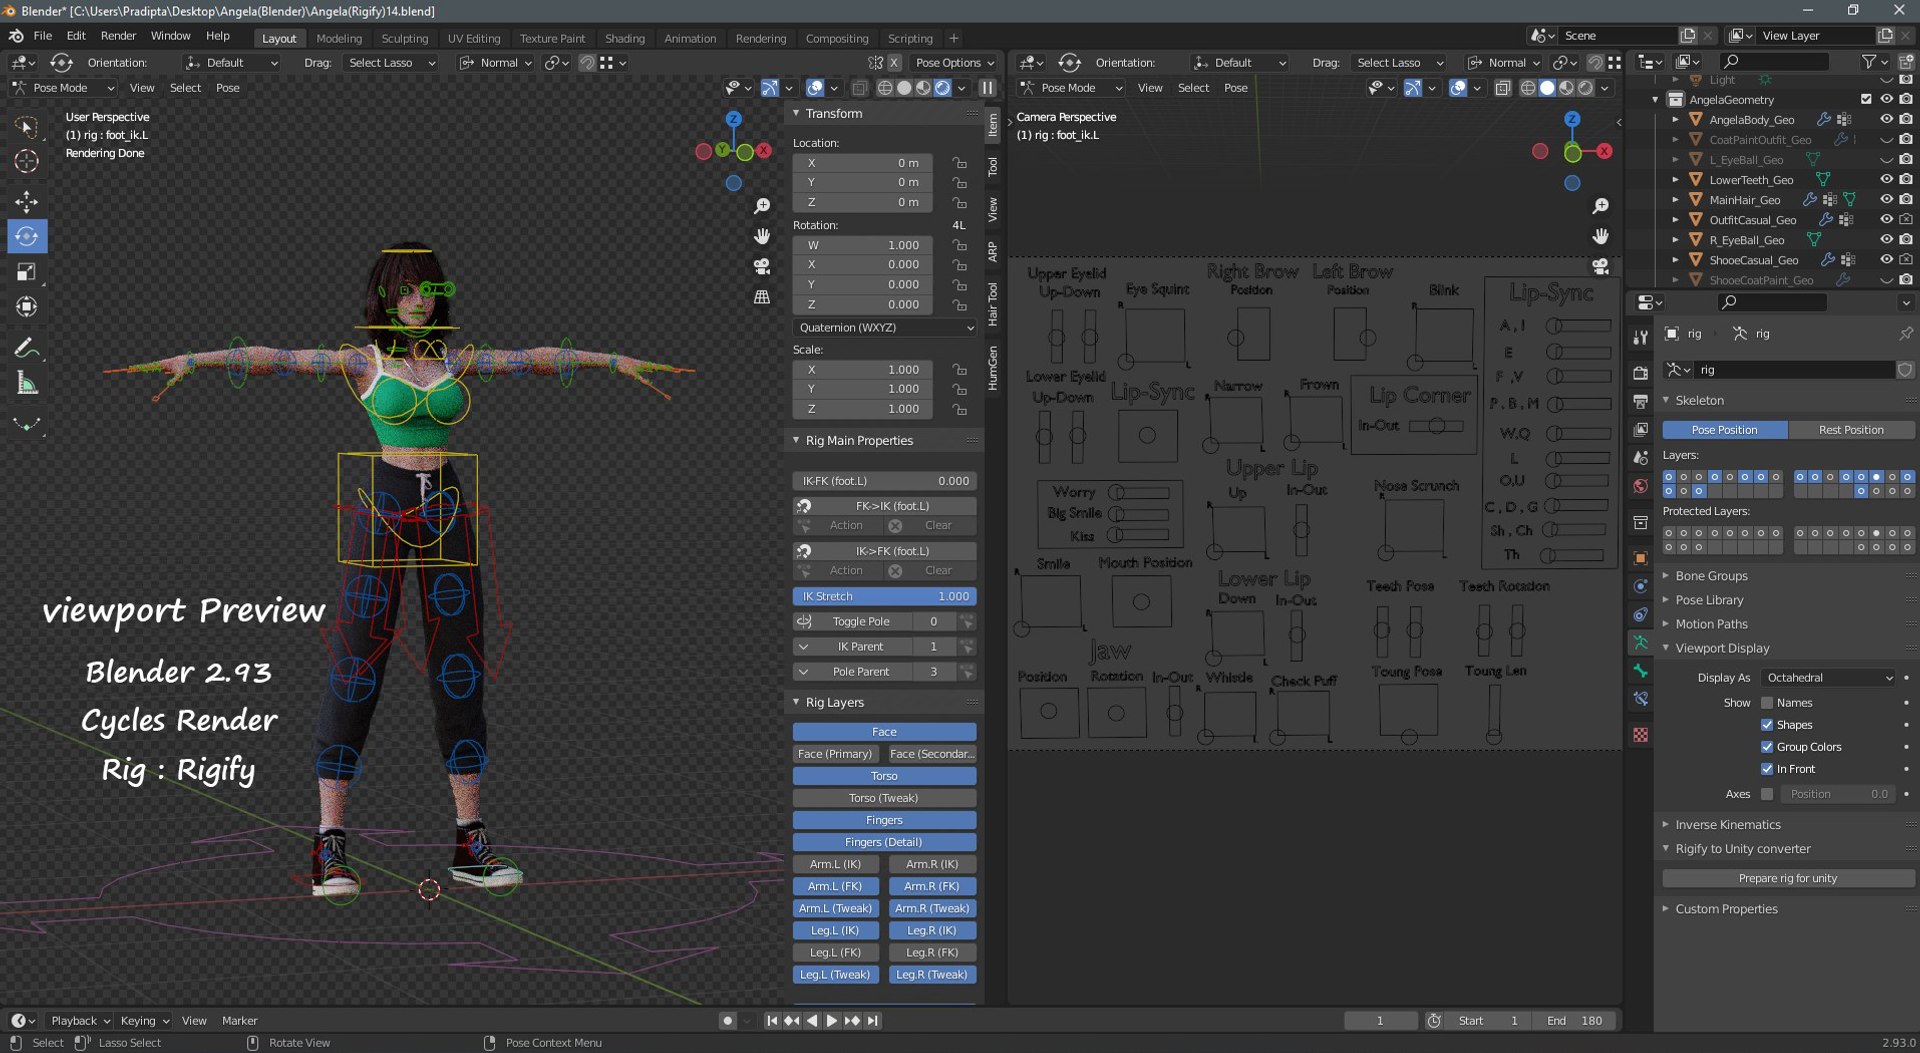Play the animation in the timeline
The height and width of the screenshot is (1053, 1920).
(831, 1021)
